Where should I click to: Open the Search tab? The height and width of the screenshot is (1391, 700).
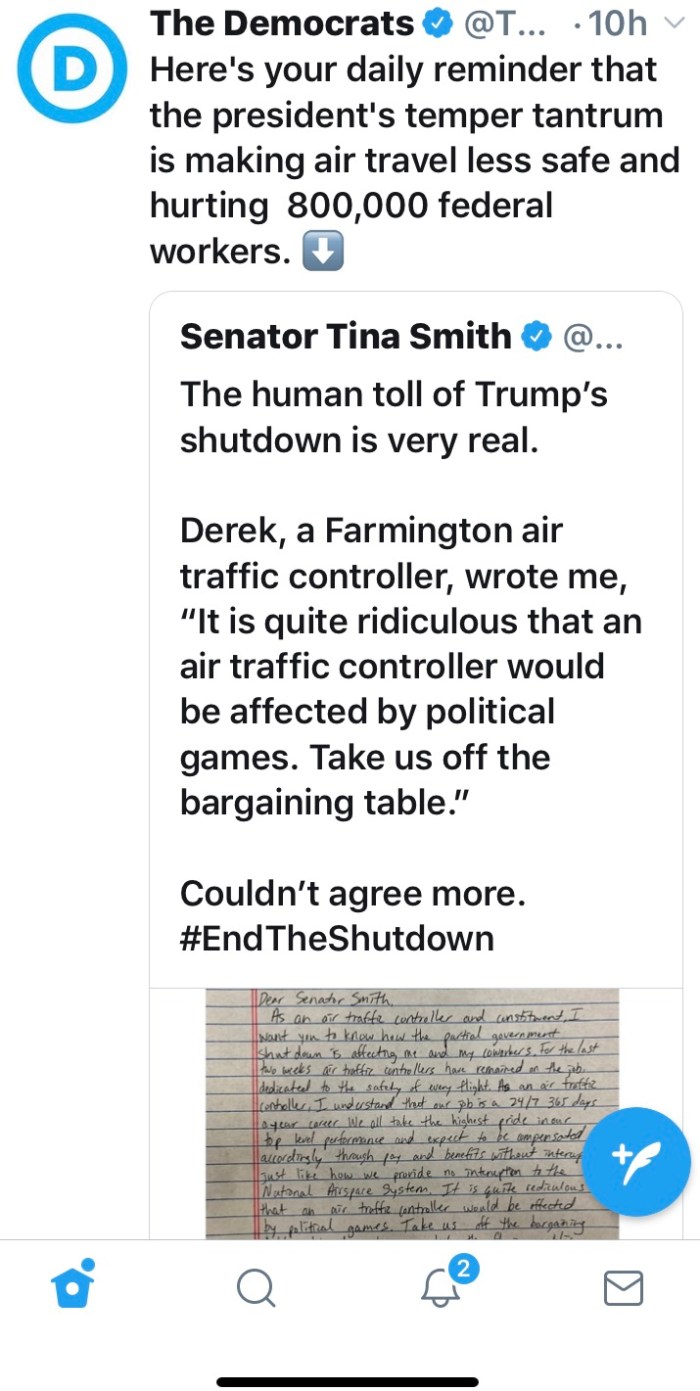click(256, 1288)
